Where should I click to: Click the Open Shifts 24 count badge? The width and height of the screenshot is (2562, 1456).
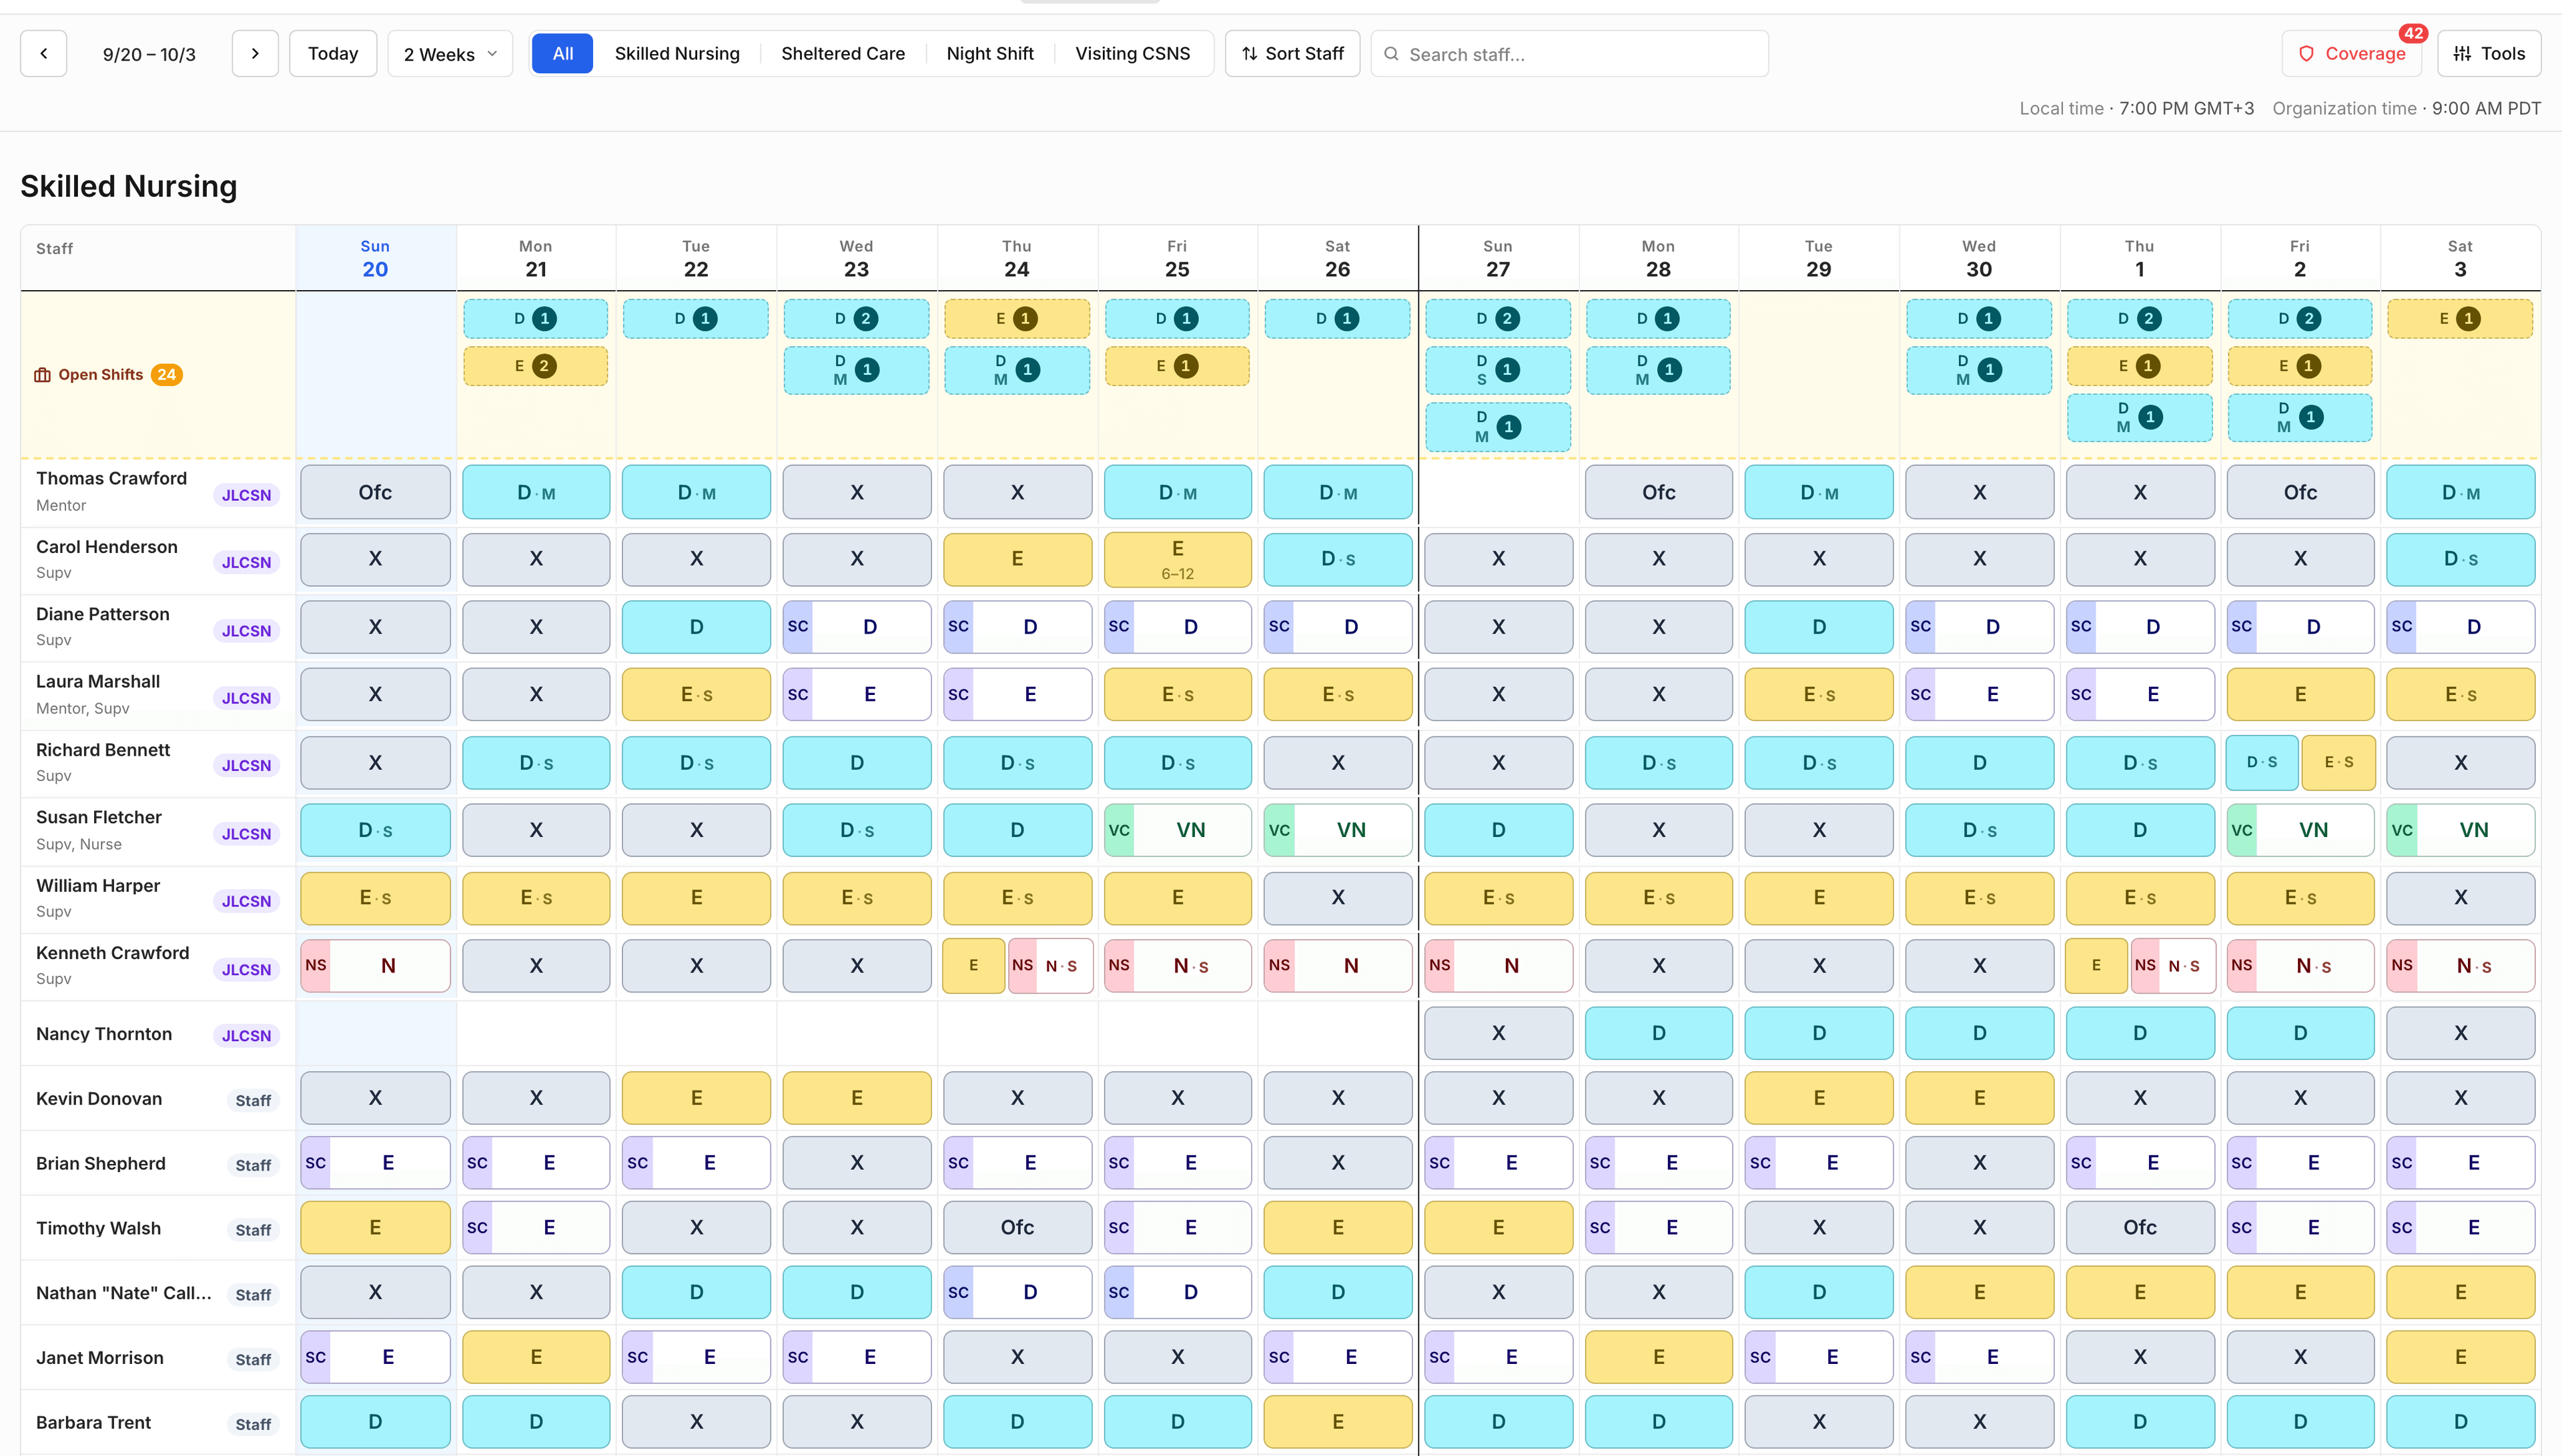pyautogui.click(x=166, y=375)
